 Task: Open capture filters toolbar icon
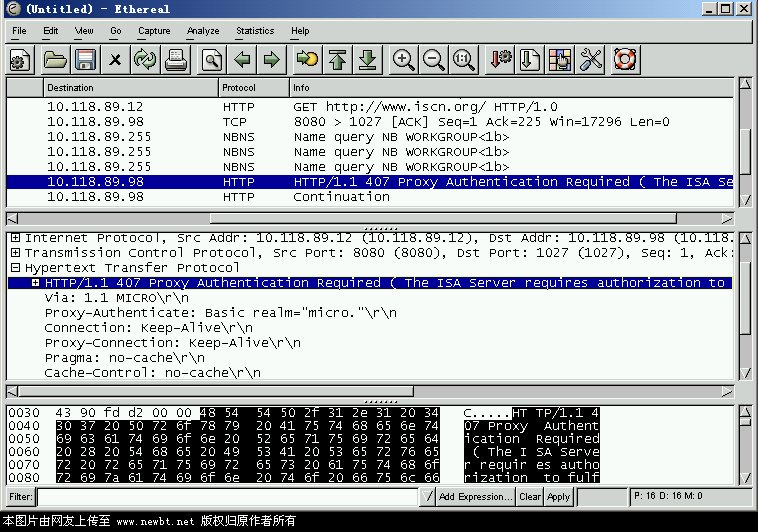click(x=500, y=60)
